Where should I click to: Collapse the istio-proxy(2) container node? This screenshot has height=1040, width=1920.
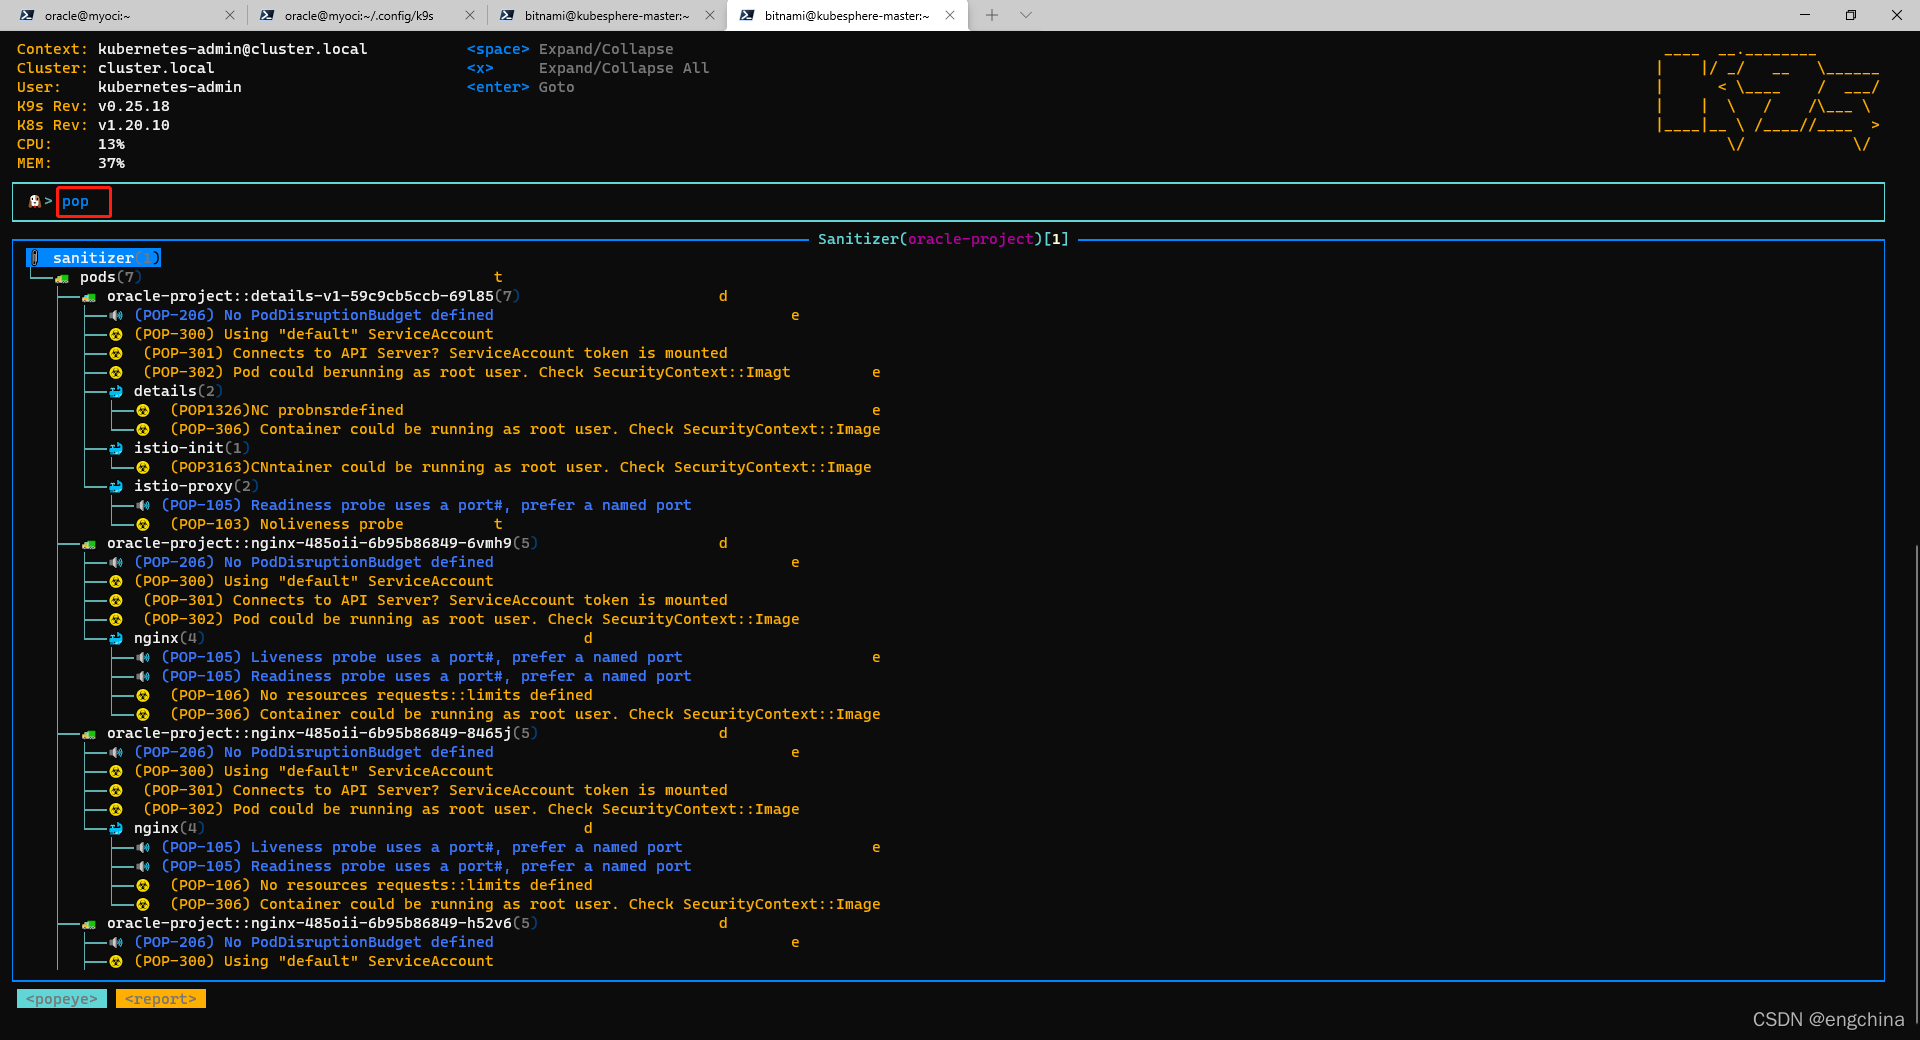tap(195, 486)
